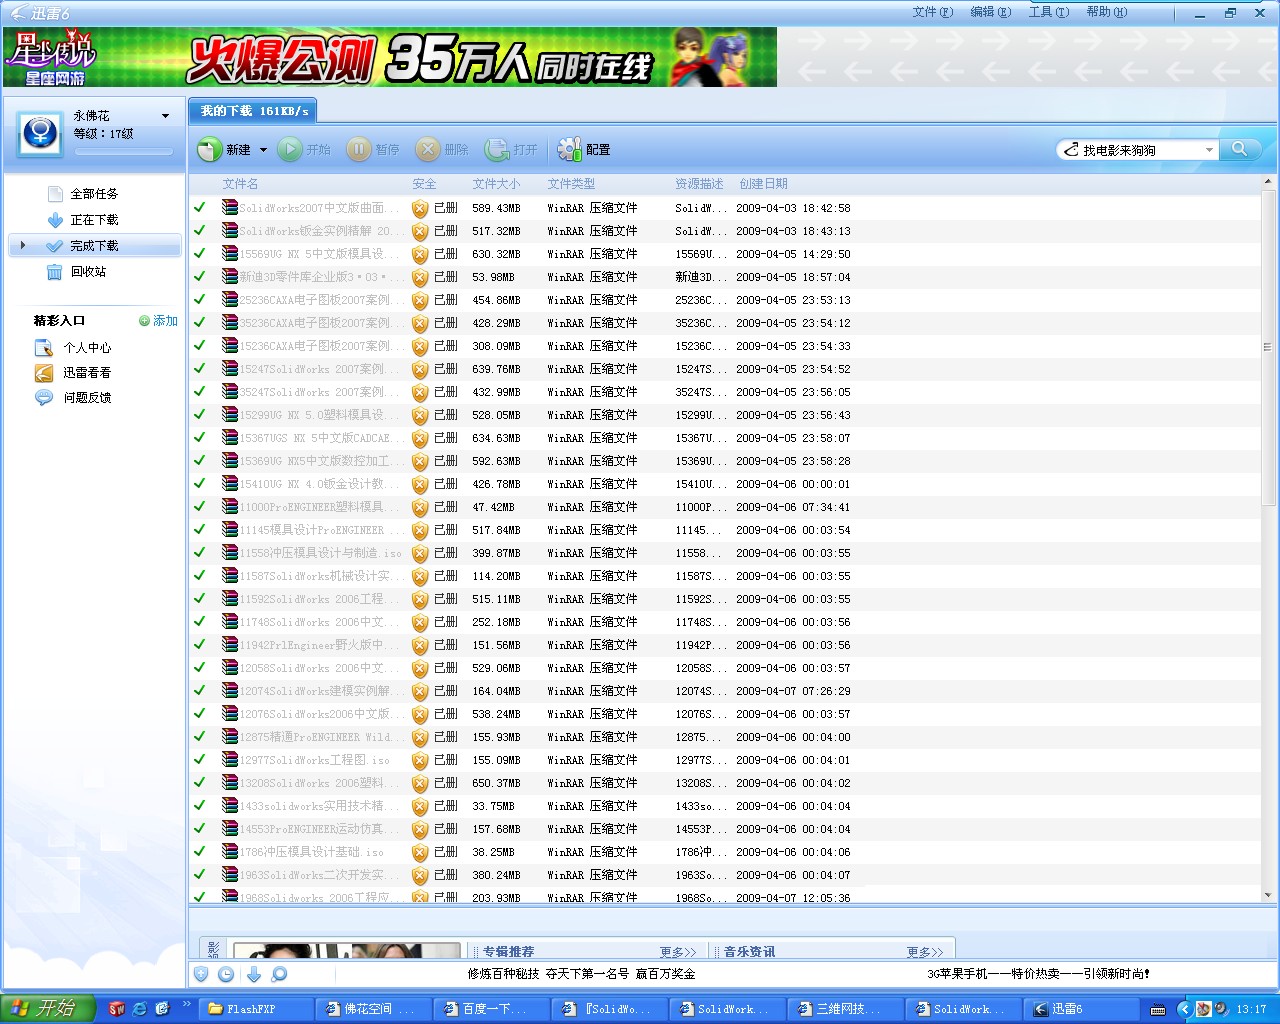1280x1024 pixels.
Task: Click the security shield icon of the 589.43MB row
Action: click(420, 208)
